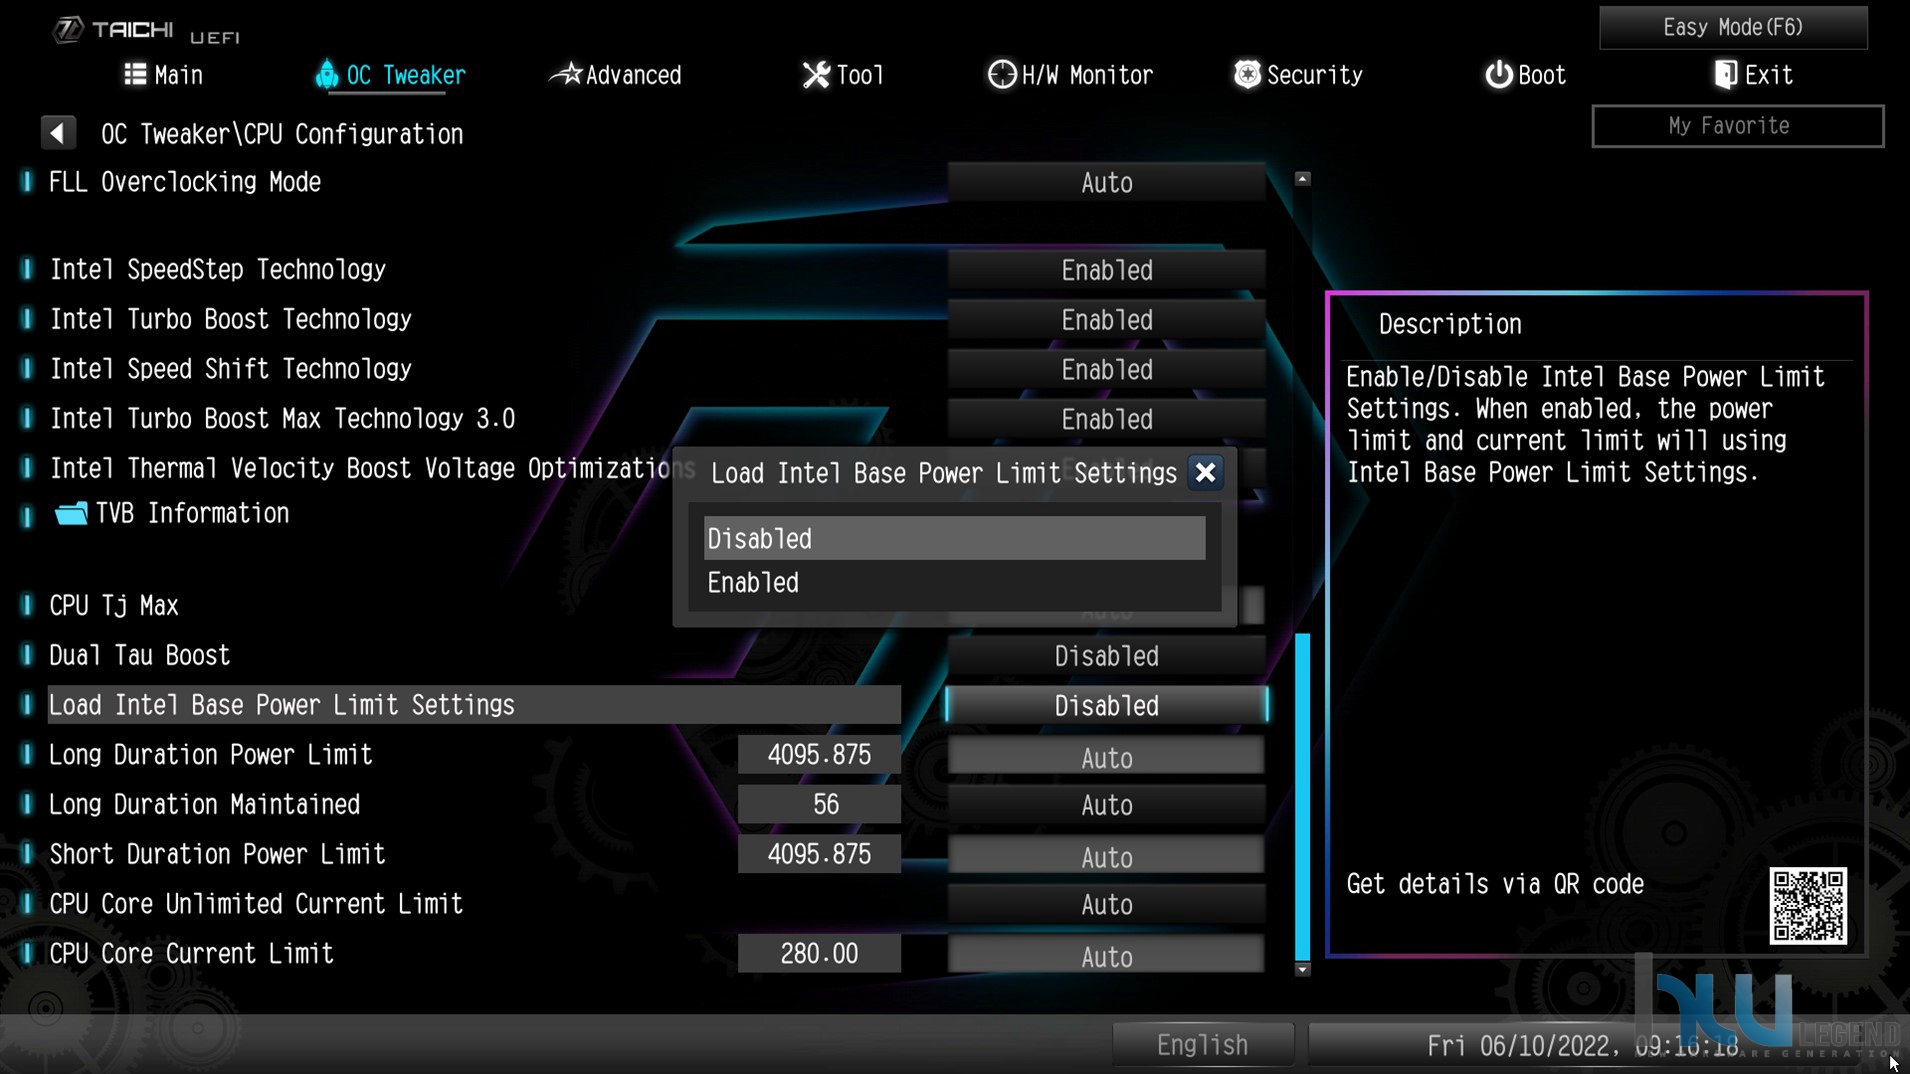
Task: Select the FLL Overclocking Mode row
Action: click(185, 182)
